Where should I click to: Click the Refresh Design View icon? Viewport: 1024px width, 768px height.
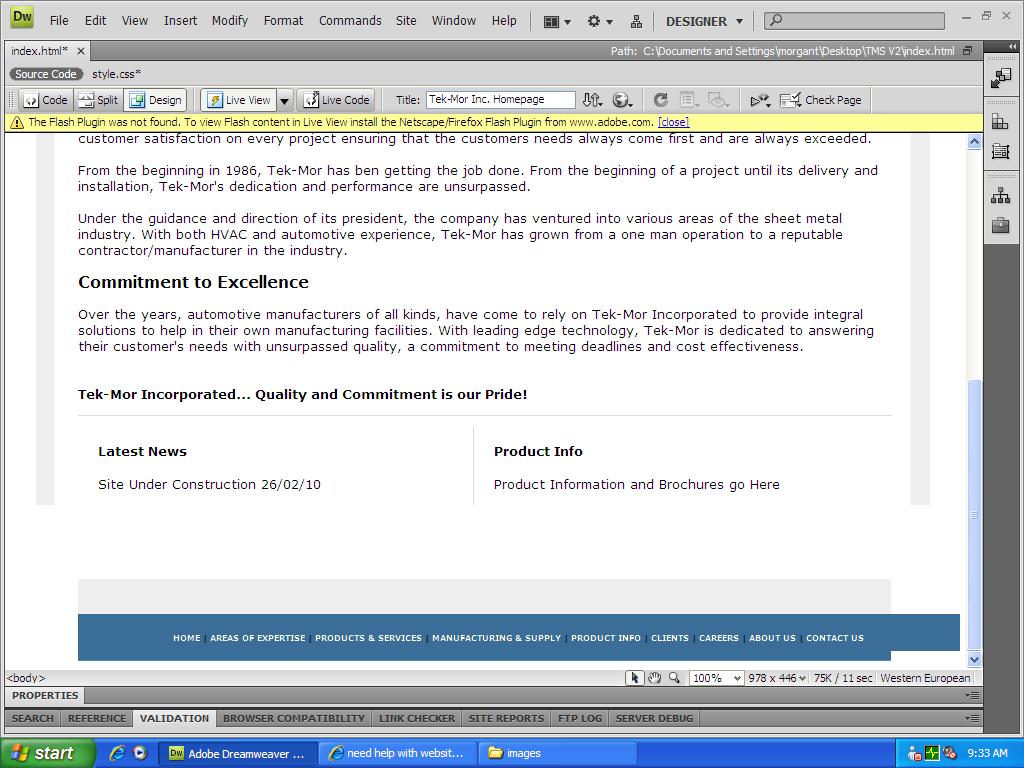661,100
